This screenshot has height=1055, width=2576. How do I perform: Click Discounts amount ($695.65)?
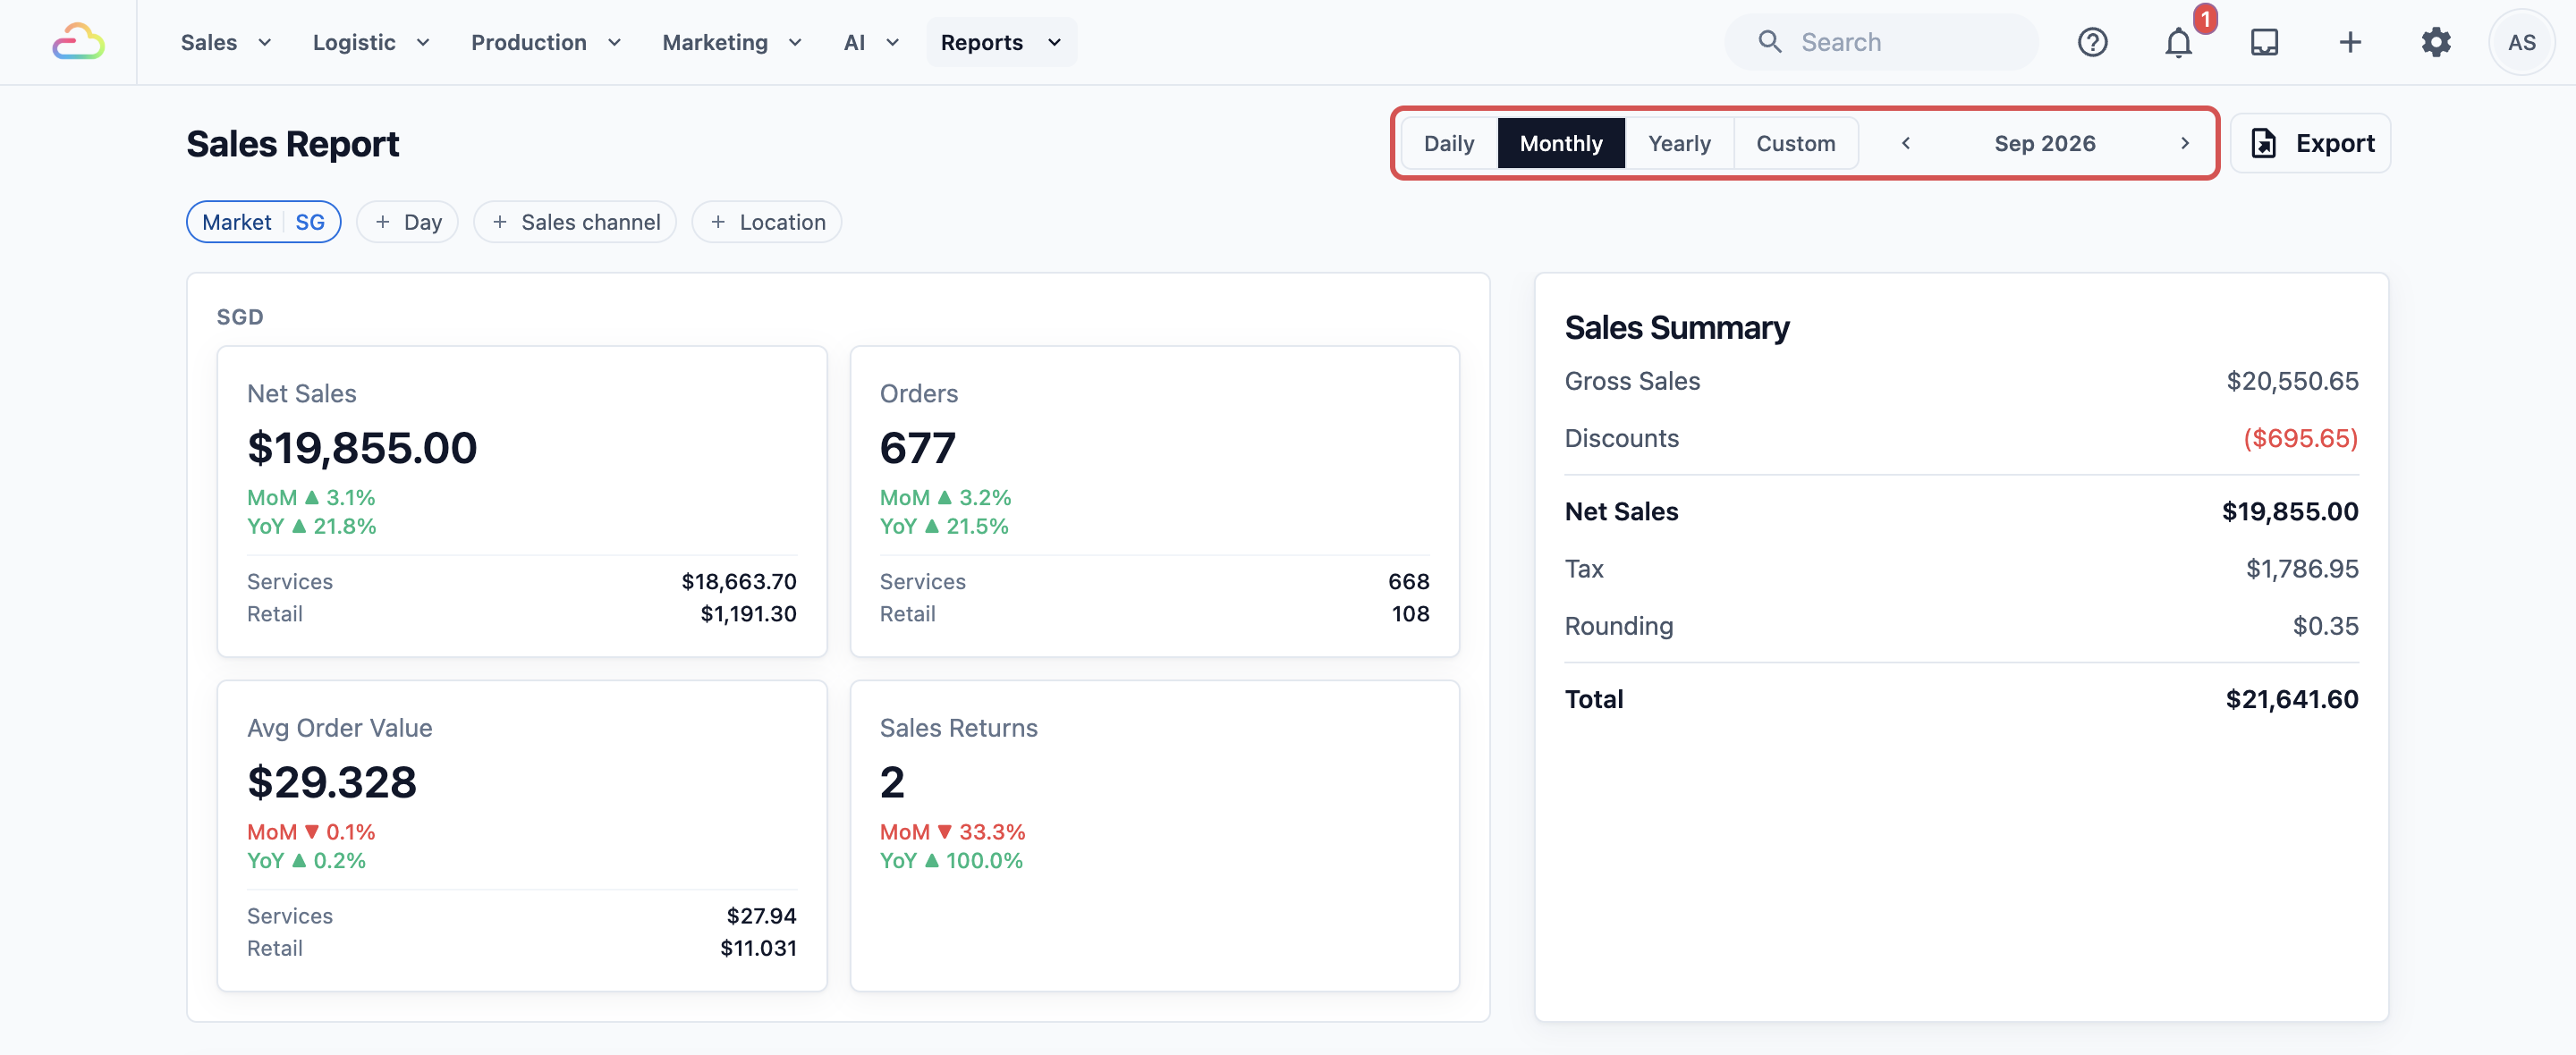coord(2300,438)
